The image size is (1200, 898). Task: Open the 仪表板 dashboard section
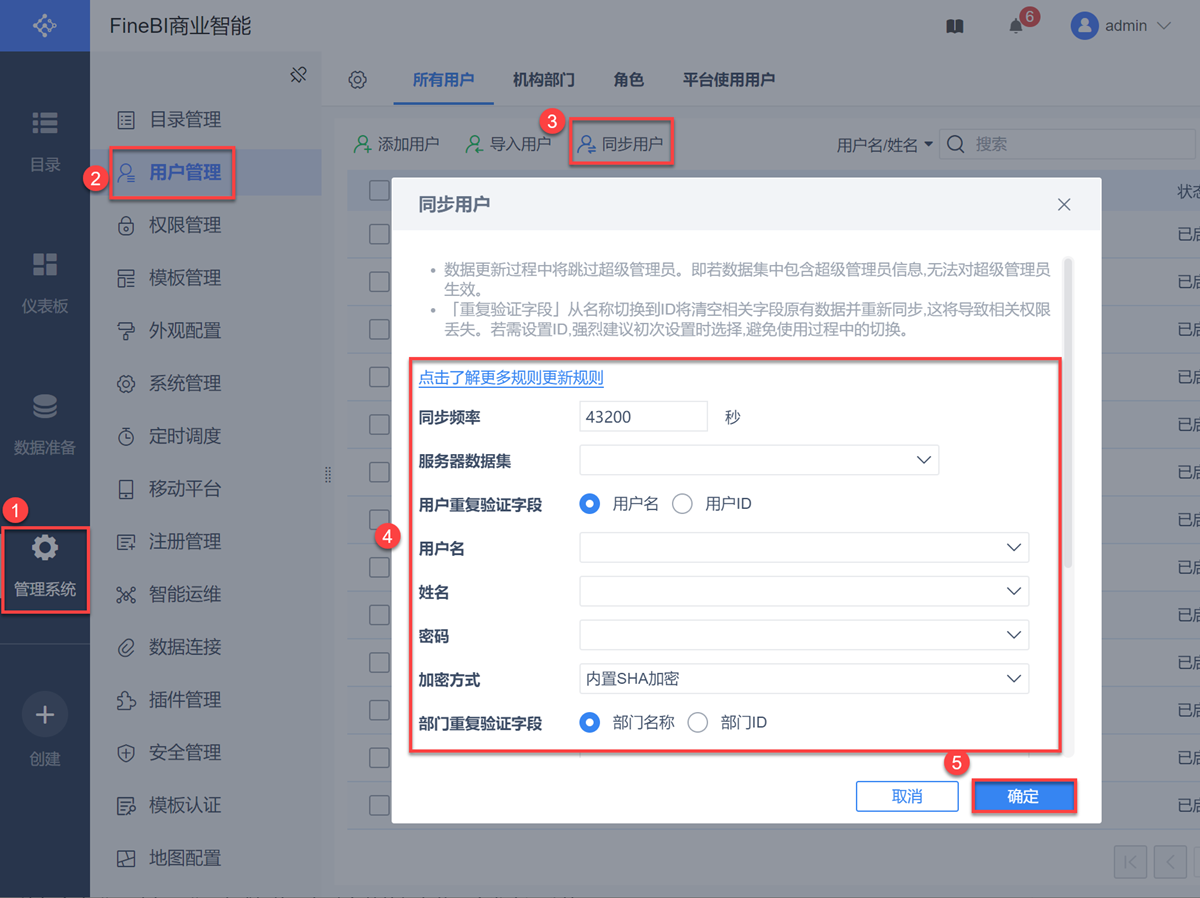point(45,282)
